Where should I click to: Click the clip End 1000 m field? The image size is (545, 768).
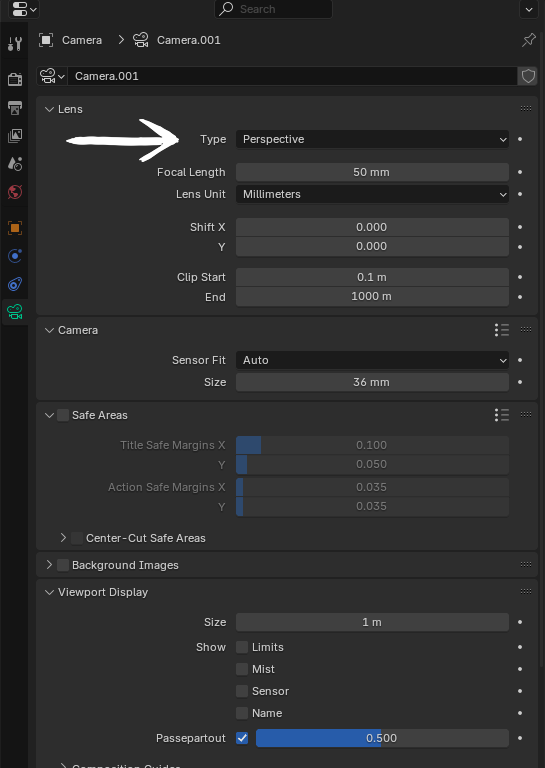tap(372, 296)
